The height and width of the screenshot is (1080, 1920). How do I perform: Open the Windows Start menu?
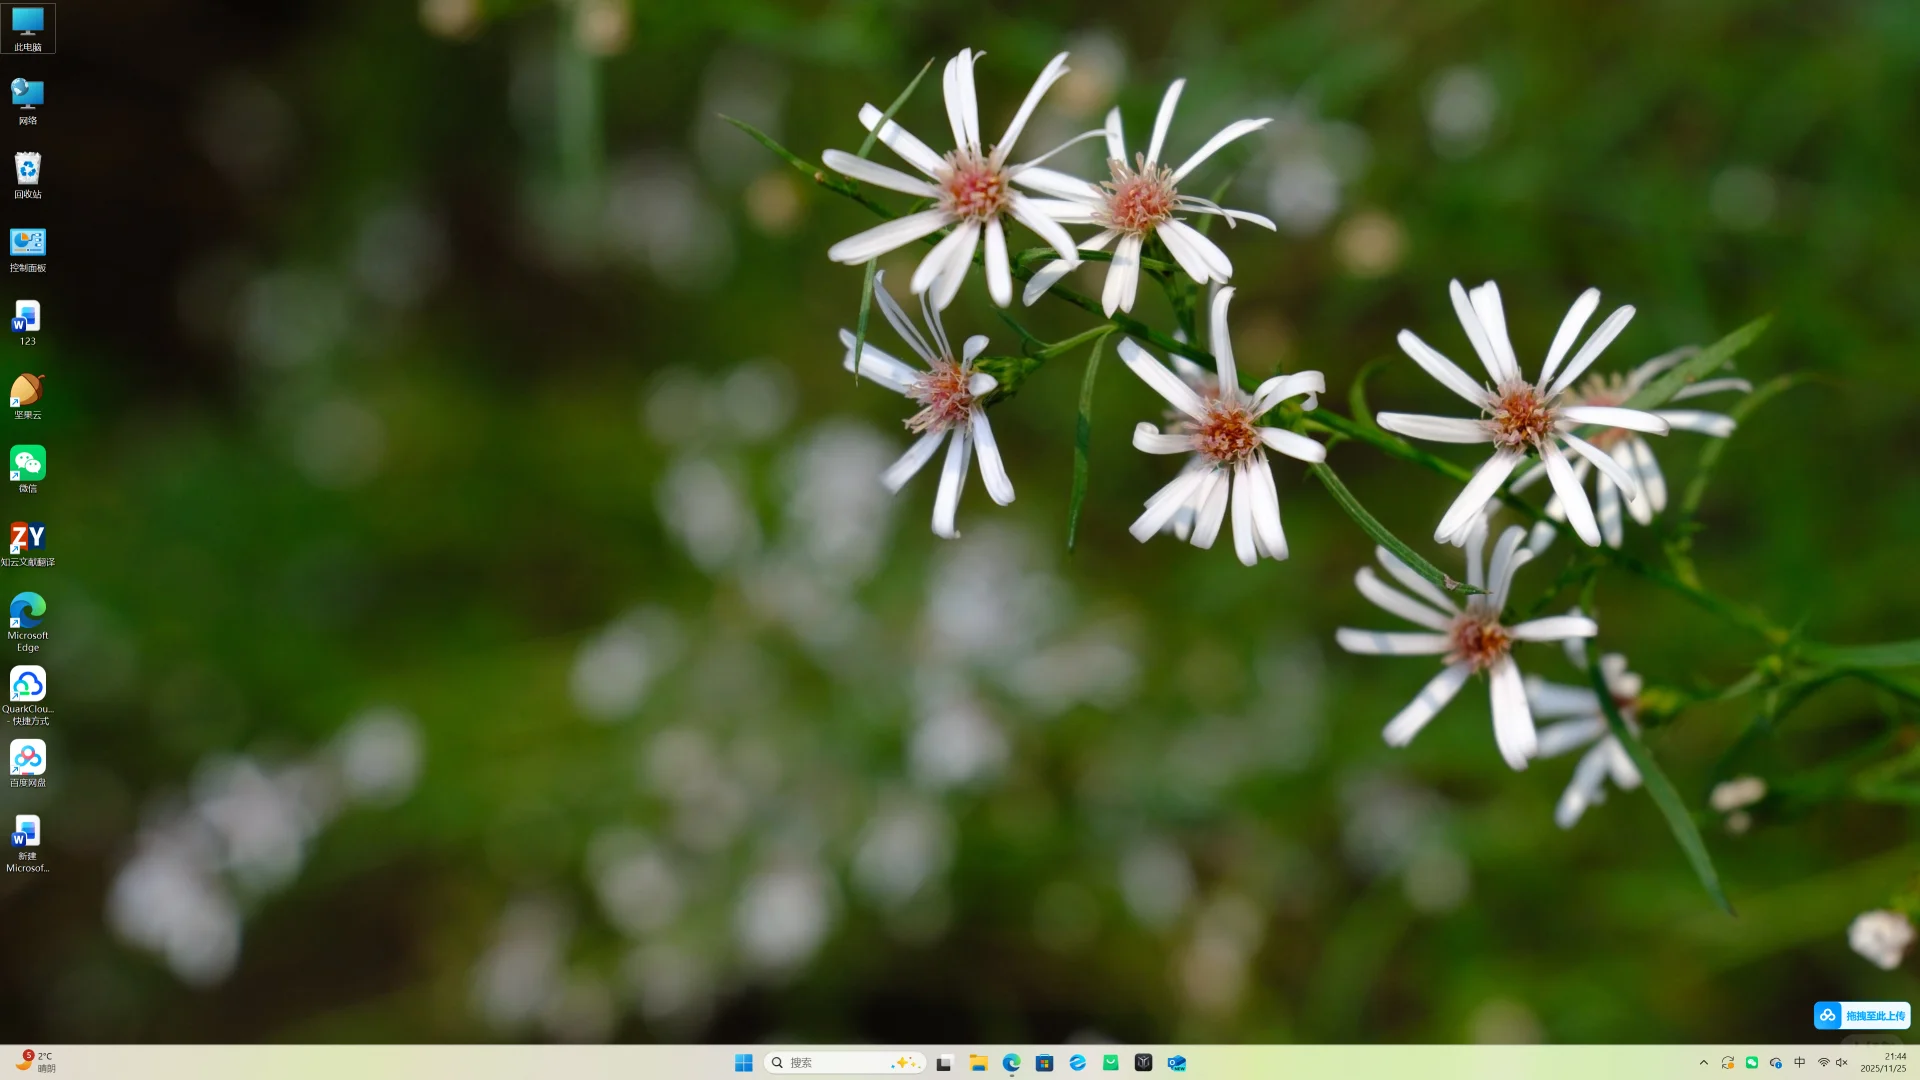click(744, 1063)
